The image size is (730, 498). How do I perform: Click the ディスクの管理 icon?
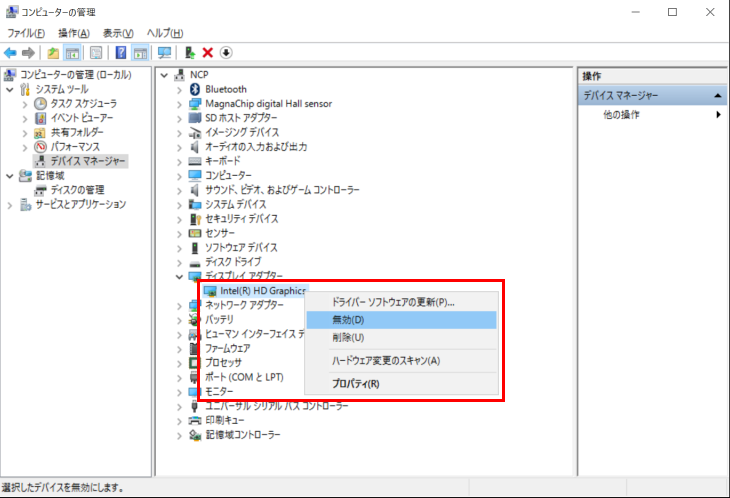[x=41, y=190]
